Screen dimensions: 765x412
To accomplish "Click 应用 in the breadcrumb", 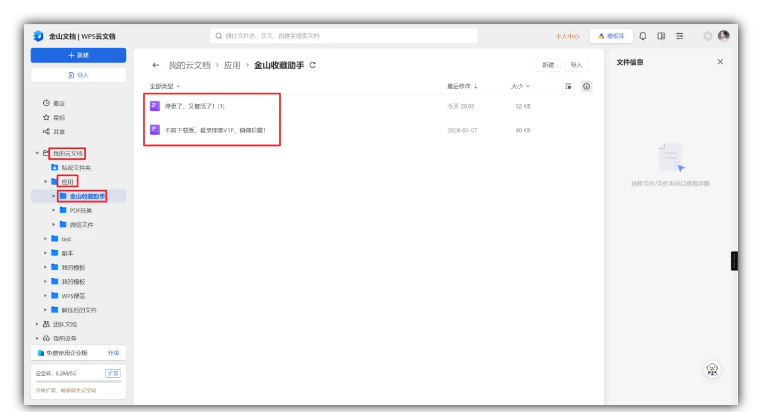I will pyautogui.click(x=232, y=65).
